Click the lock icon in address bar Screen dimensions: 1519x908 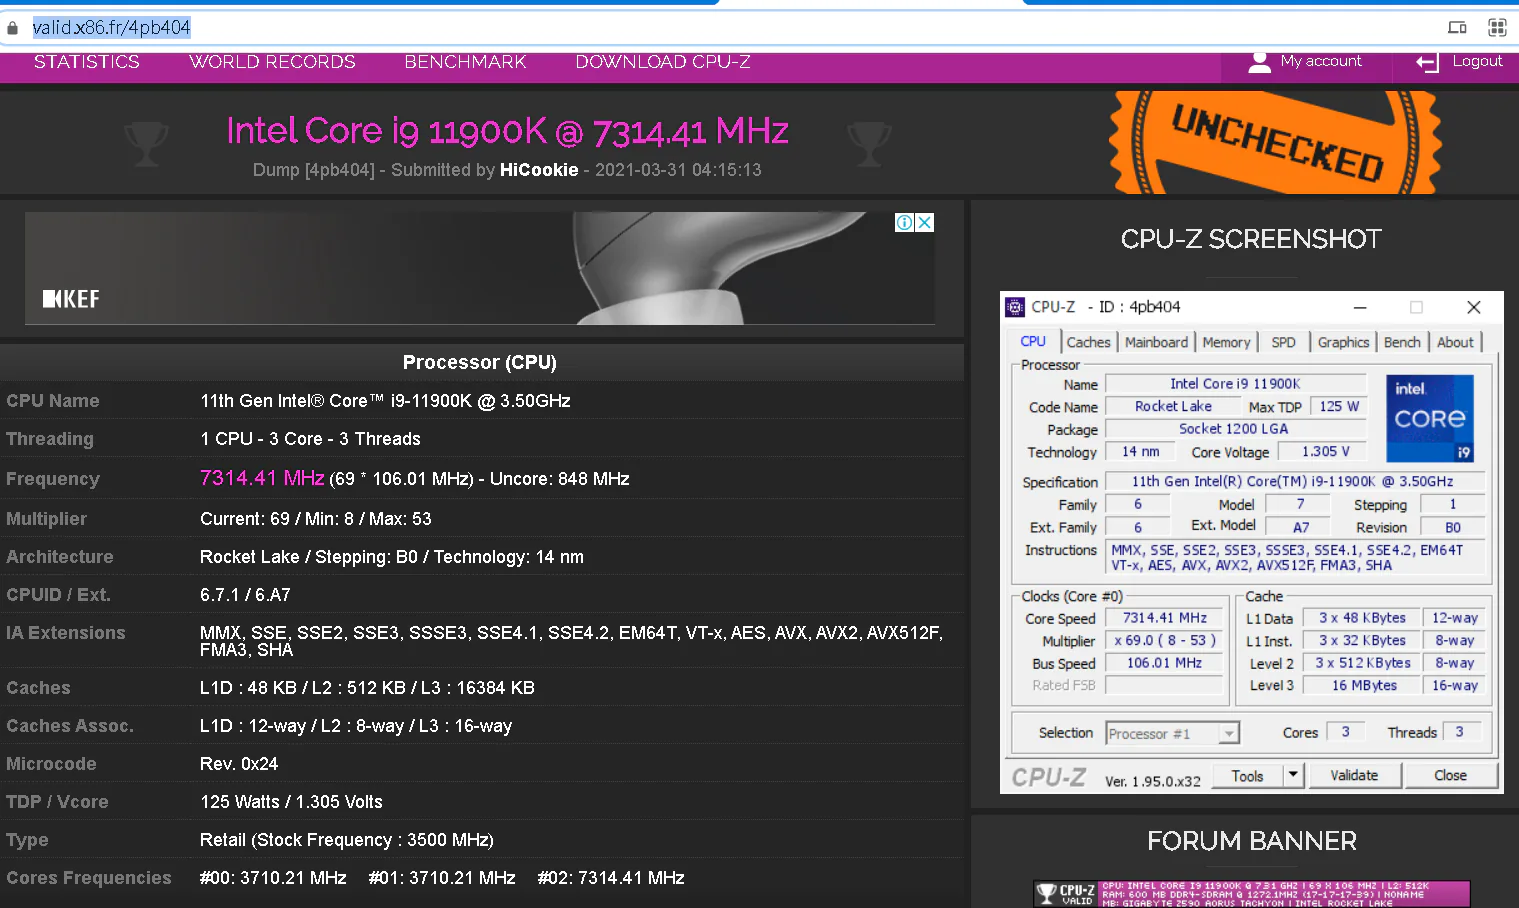click(12, 28)
